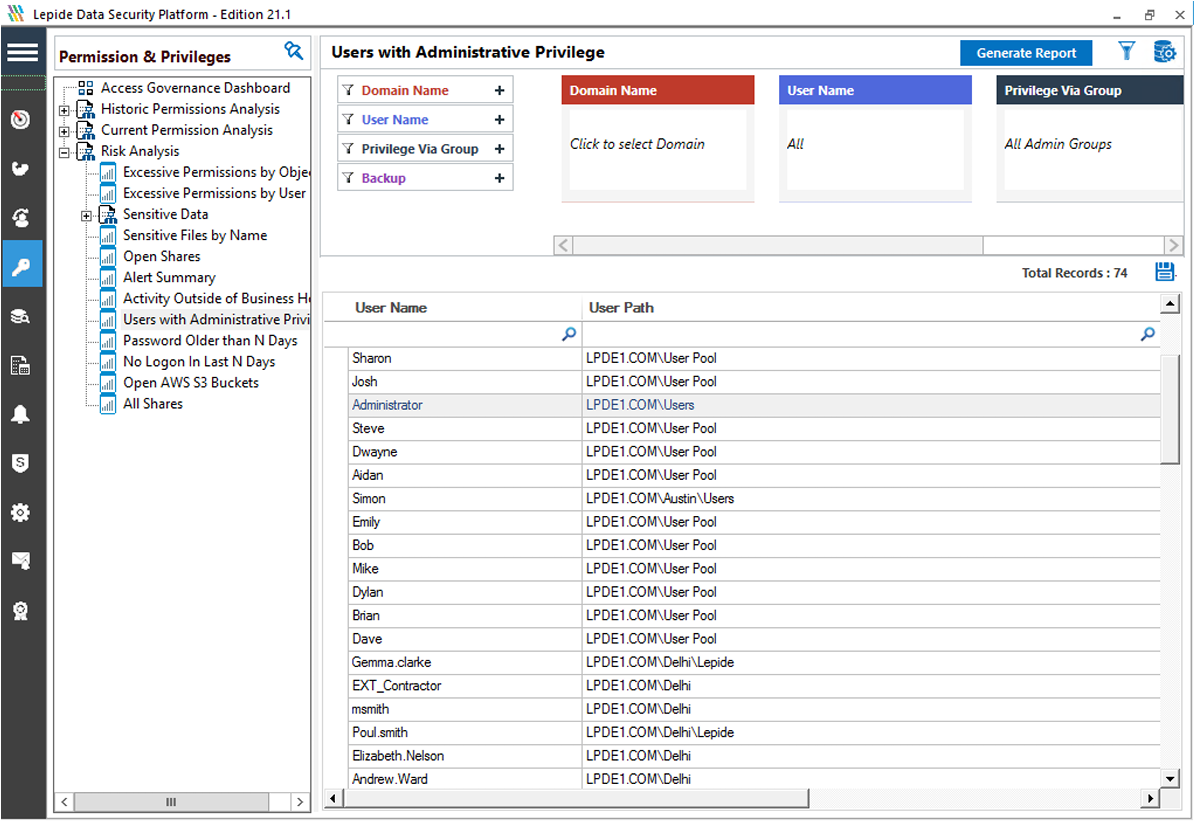Click the settings gear in sidebar

point(21,513)
